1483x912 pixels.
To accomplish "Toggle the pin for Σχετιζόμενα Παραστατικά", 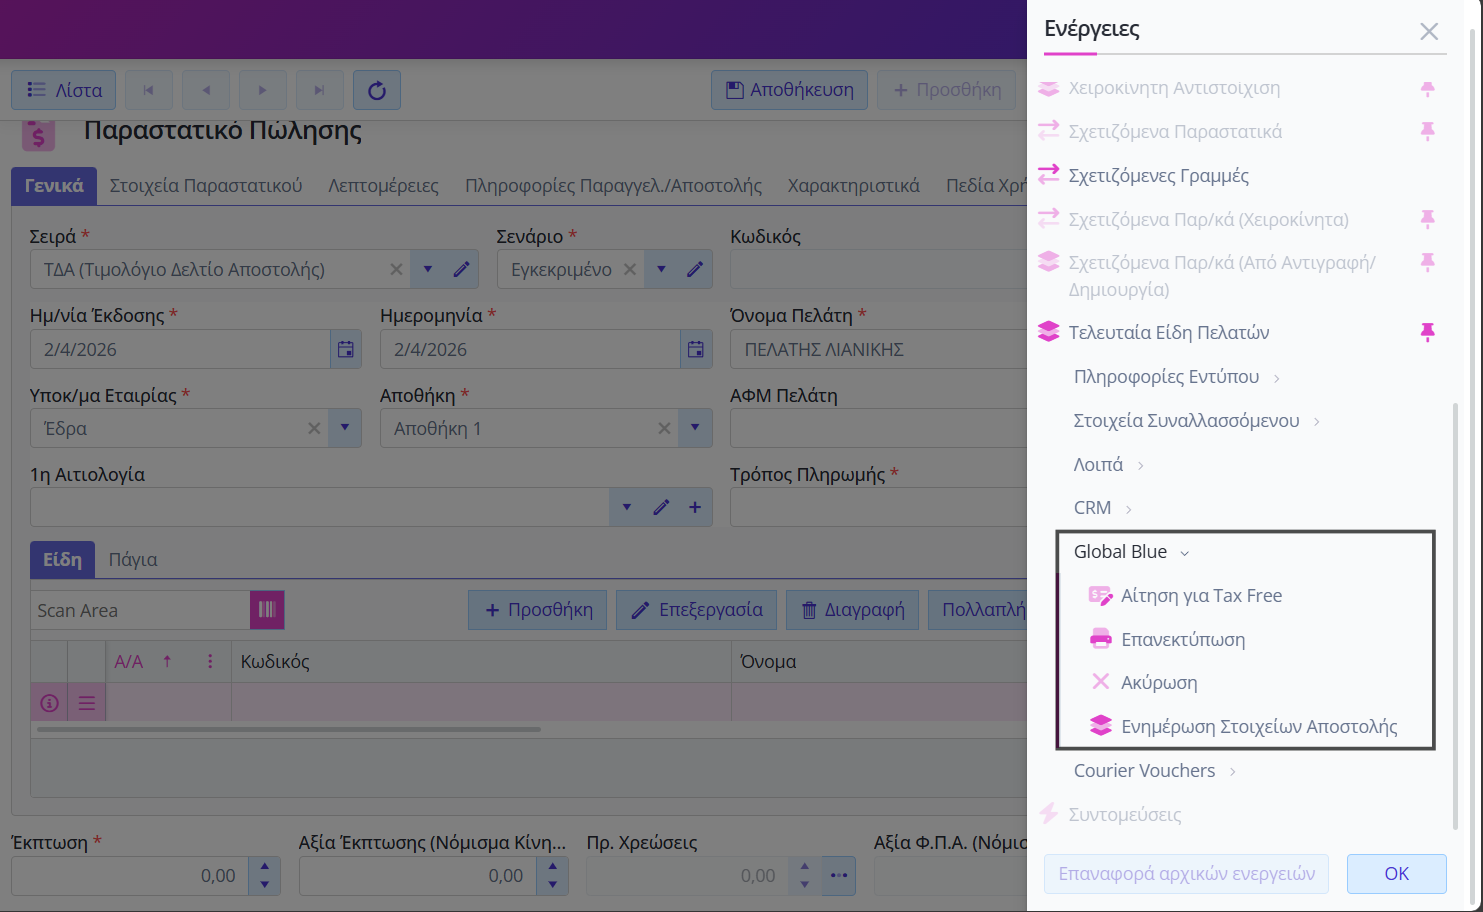I will [x=1427, y=132].
